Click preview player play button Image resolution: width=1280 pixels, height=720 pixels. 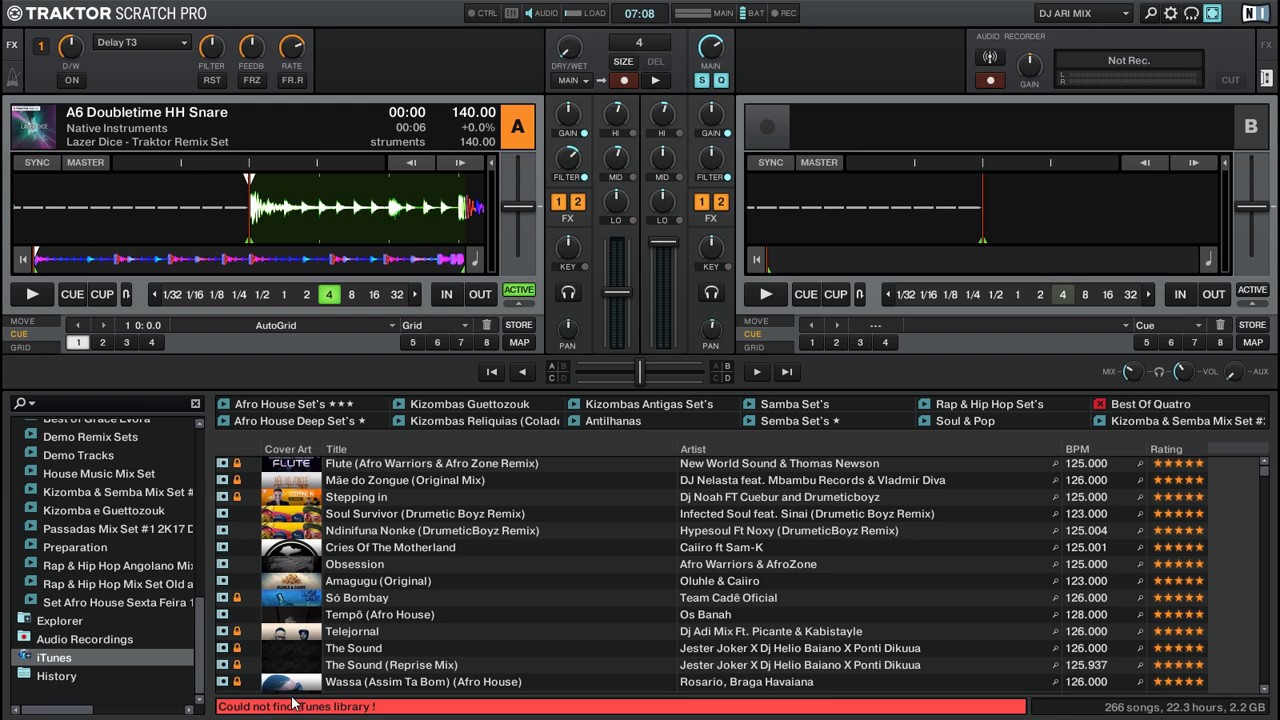(x=757, y=372)
